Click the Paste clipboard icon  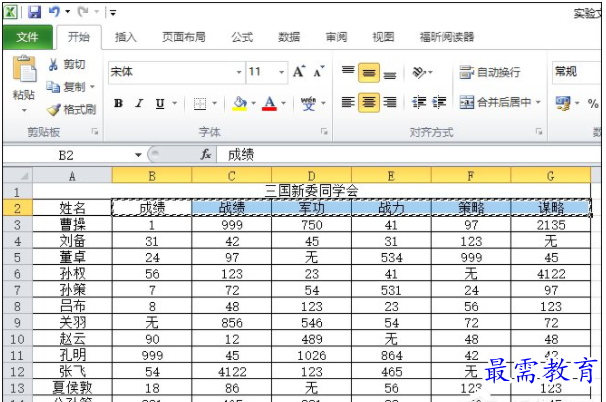pos(24,69)
